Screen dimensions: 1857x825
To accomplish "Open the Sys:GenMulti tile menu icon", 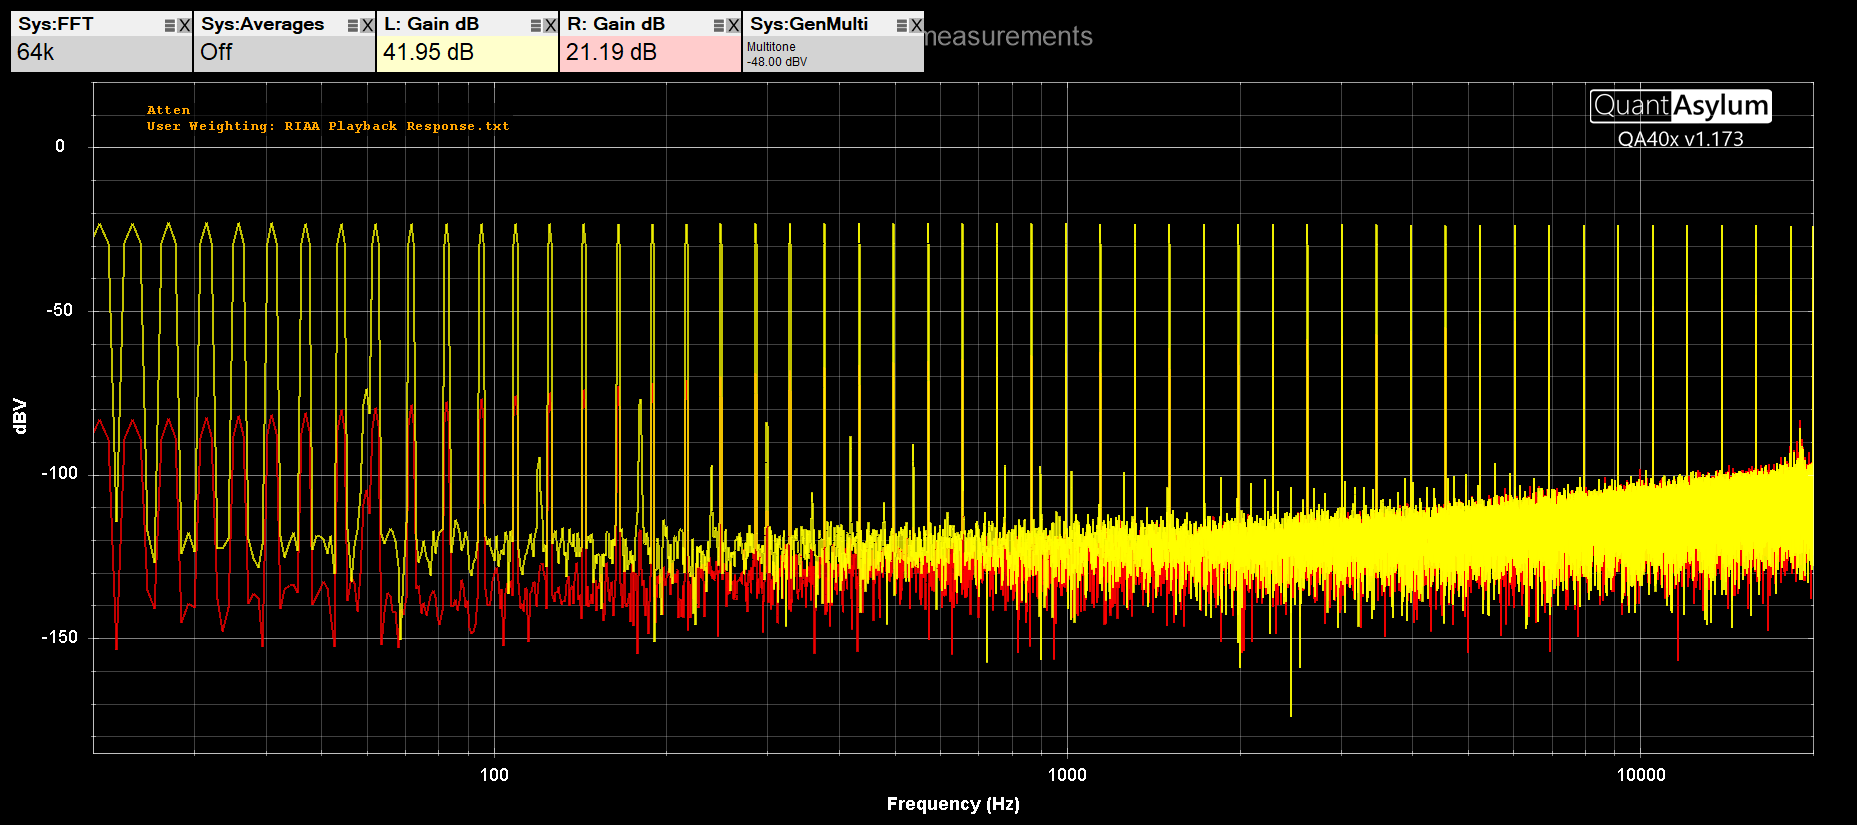I will pyautogui.click(x=902, y=26).
